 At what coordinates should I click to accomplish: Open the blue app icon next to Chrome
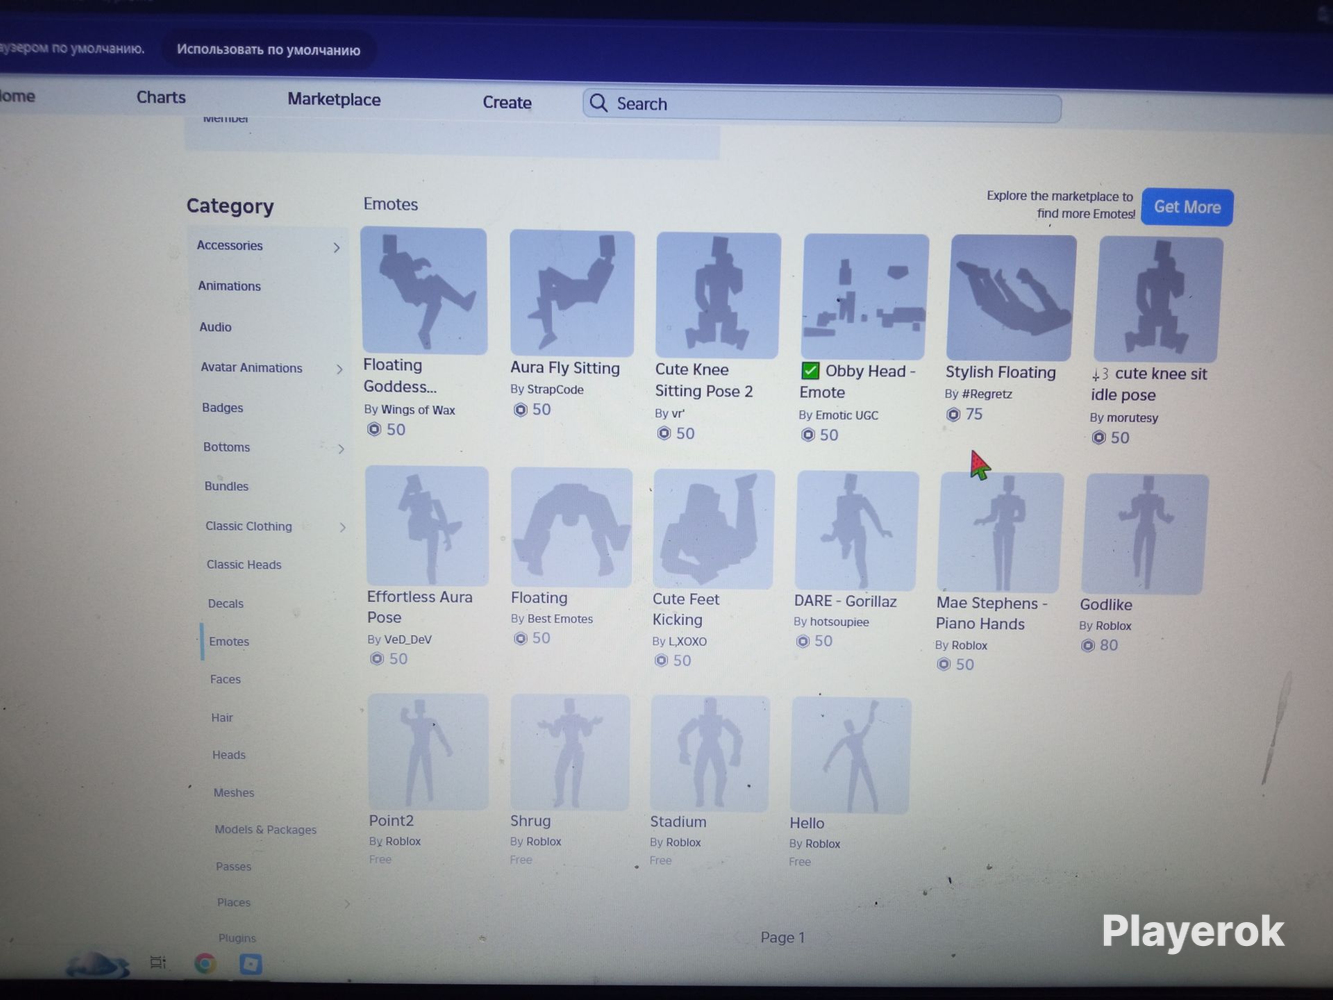click(251, 963)
